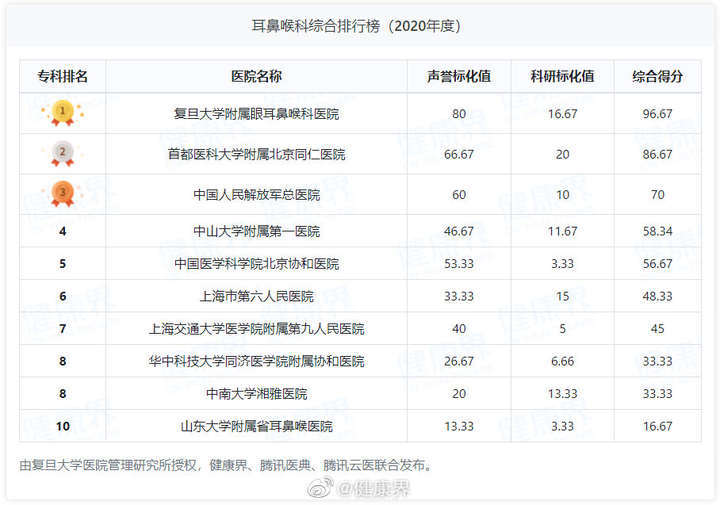The width and height of the screenshot is (720, 505).
Task: Select the 科研标化值 column header
Action: tap(562, 76)
